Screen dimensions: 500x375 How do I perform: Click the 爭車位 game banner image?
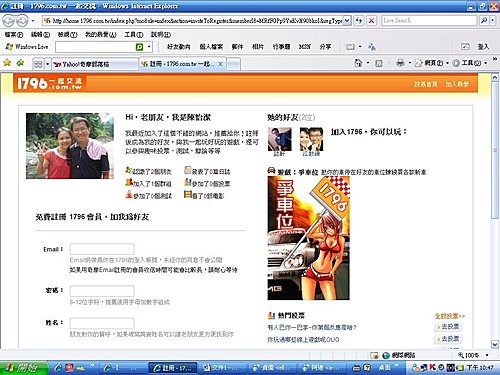point(308,238)
